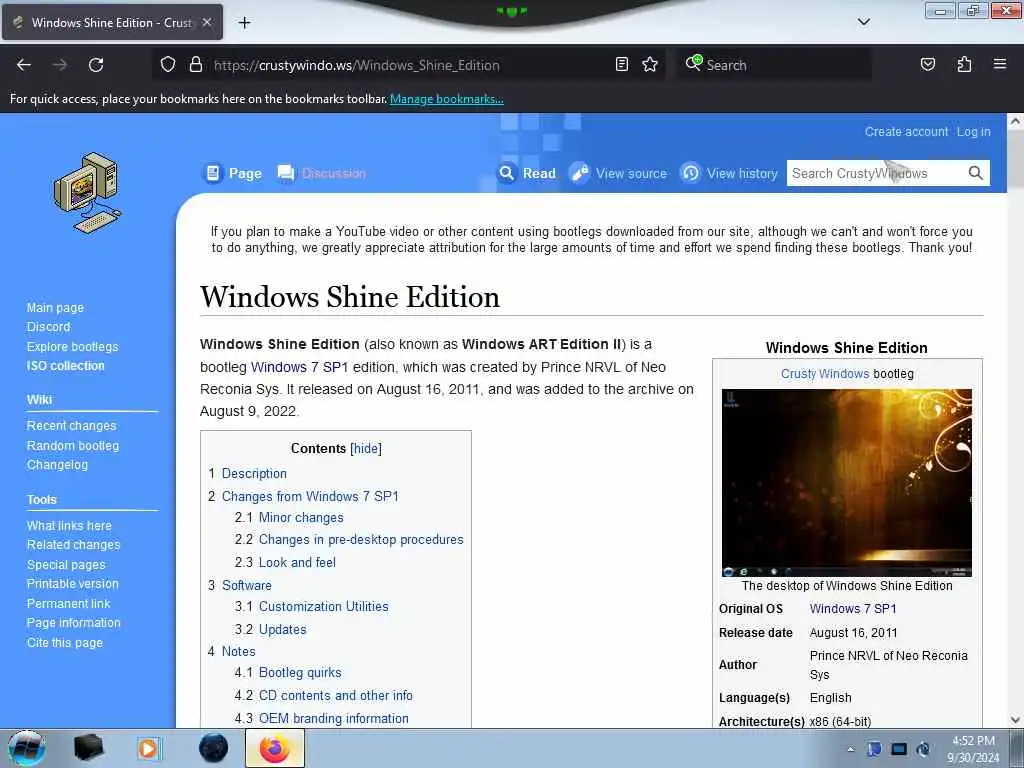The image size is (1024, 768).
Task: Bookmark this page with the star icon
Action: 650,65
